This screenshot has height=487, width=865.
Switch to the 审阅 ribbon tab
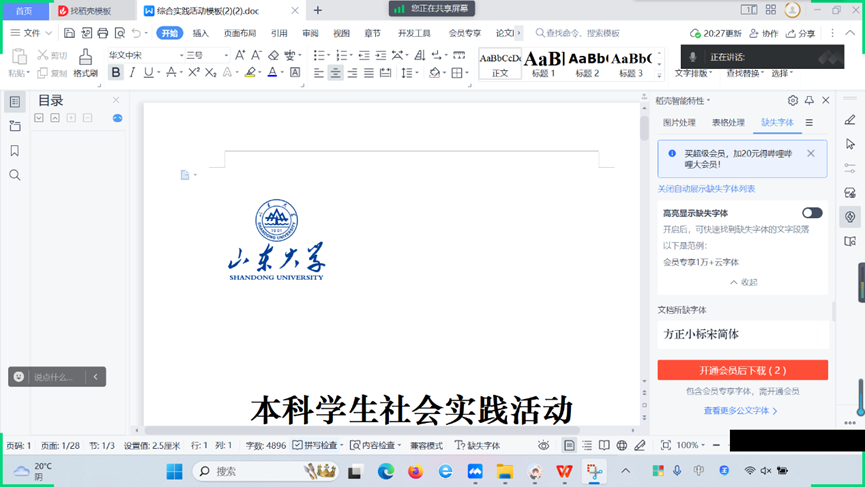click(x=310, y=33)
